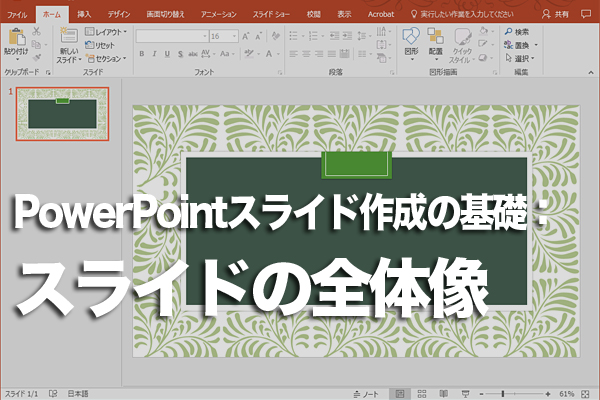Viewport: 600px width, 400px height.
Task: Insert a new slide with 新しいスライド icon
Action: (69, 36)
